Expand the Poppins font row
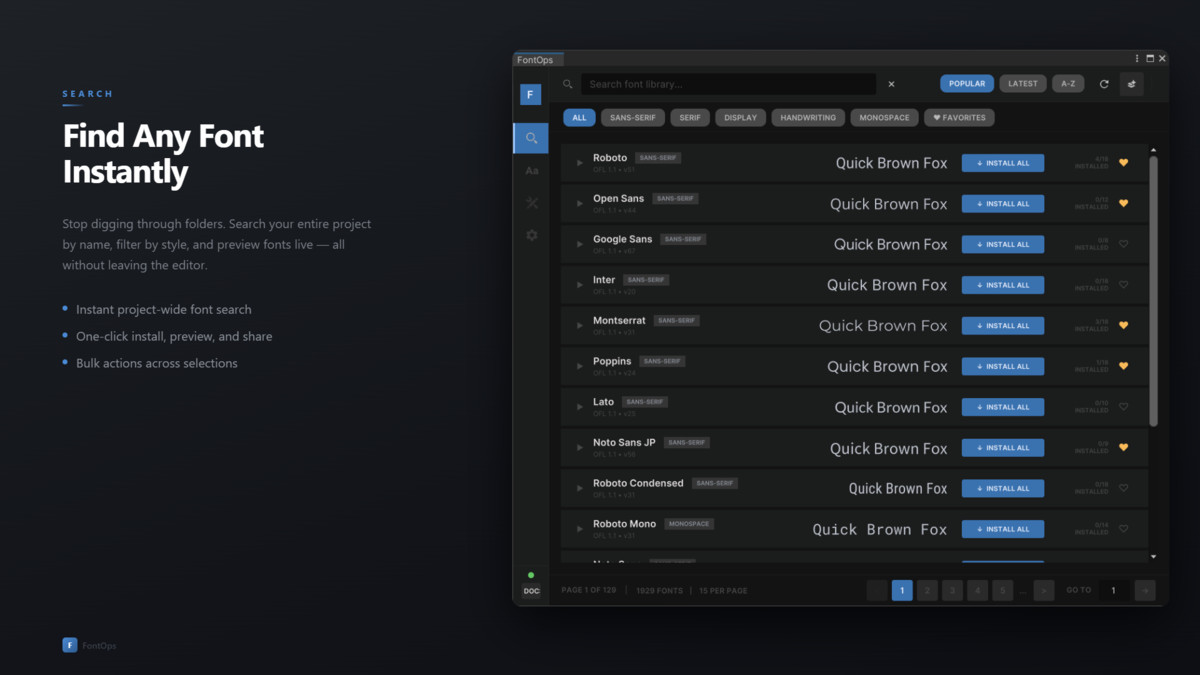Screen dimensions: 1200x675 580,366
